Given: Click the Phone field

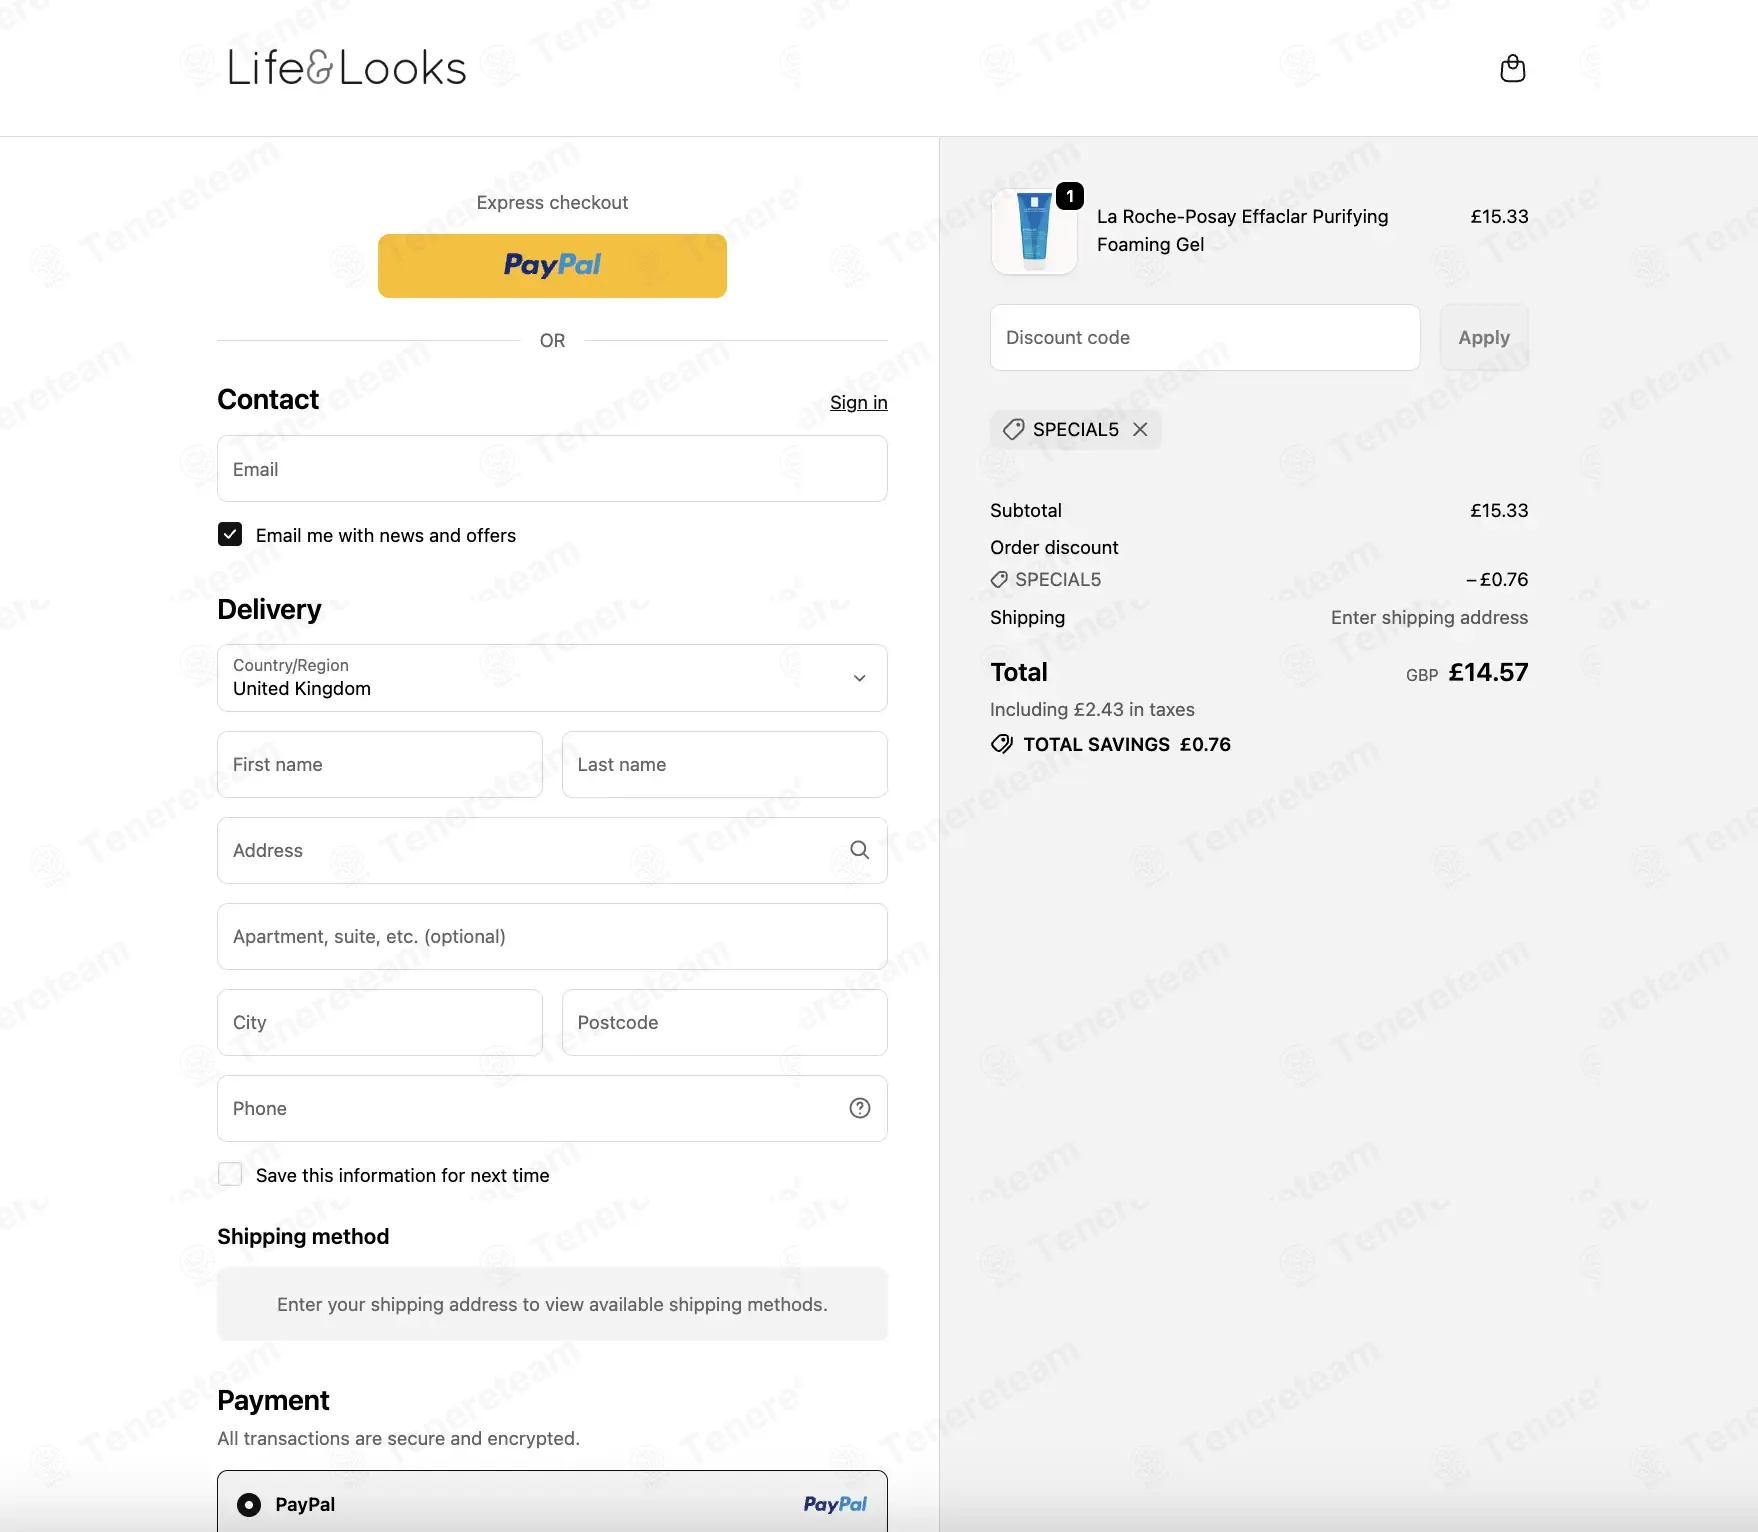Looking at the screenshot, I should pos(552,1108).
